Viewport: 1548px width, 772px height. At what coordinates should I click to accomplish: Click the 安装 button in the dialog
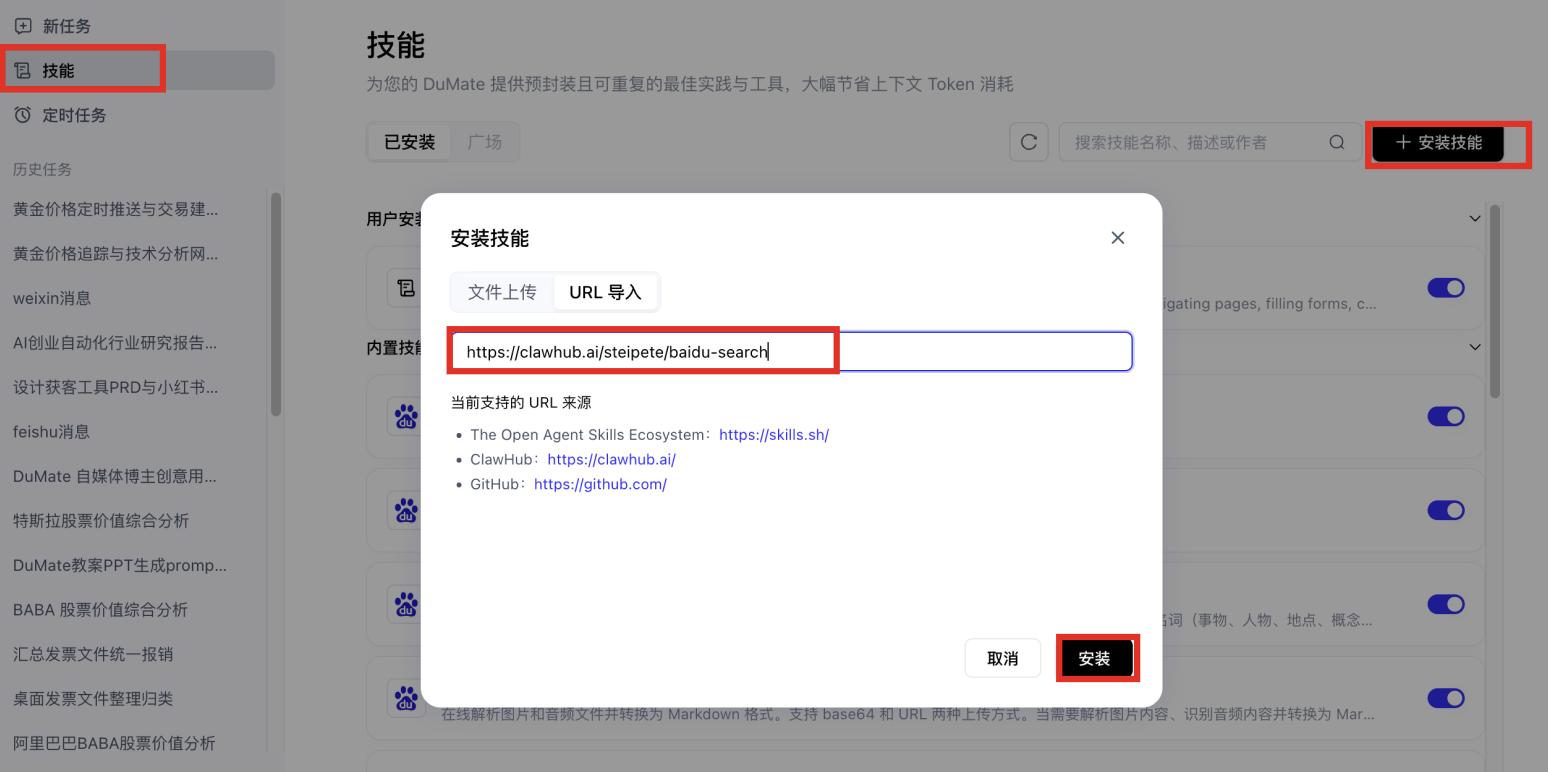point(1097,657)
